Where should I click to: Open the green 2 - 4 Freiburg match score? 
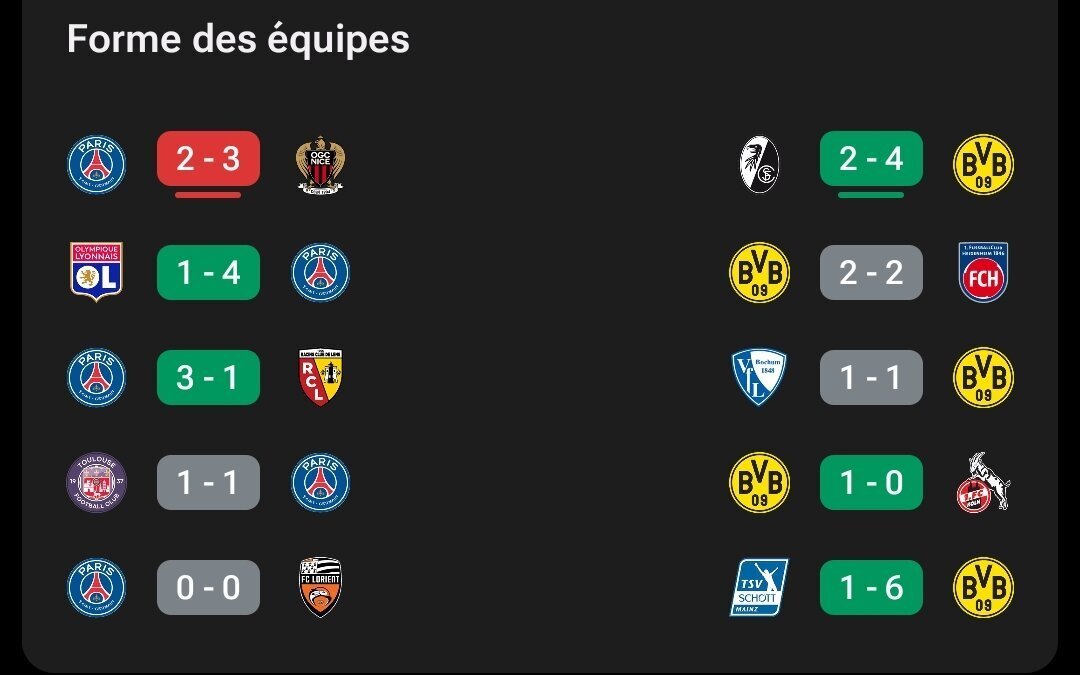(871, 158)
